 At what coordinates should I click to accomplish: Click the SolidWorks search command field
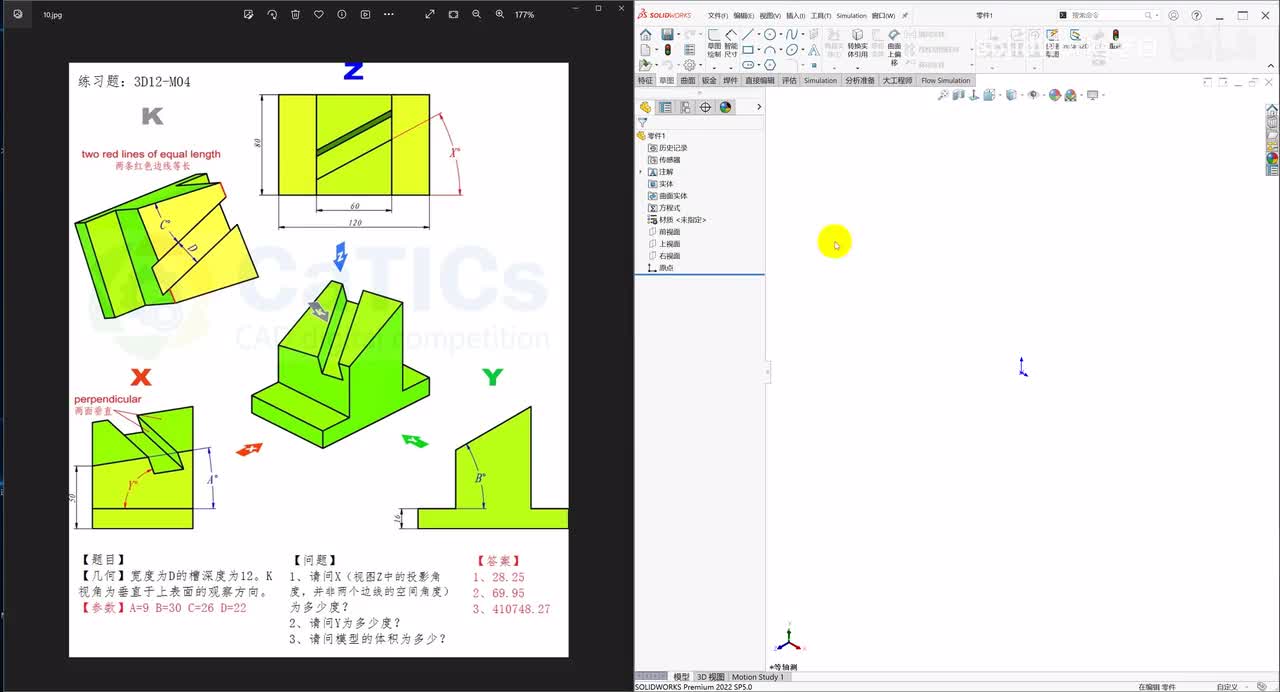click(x=1106, y=15)
